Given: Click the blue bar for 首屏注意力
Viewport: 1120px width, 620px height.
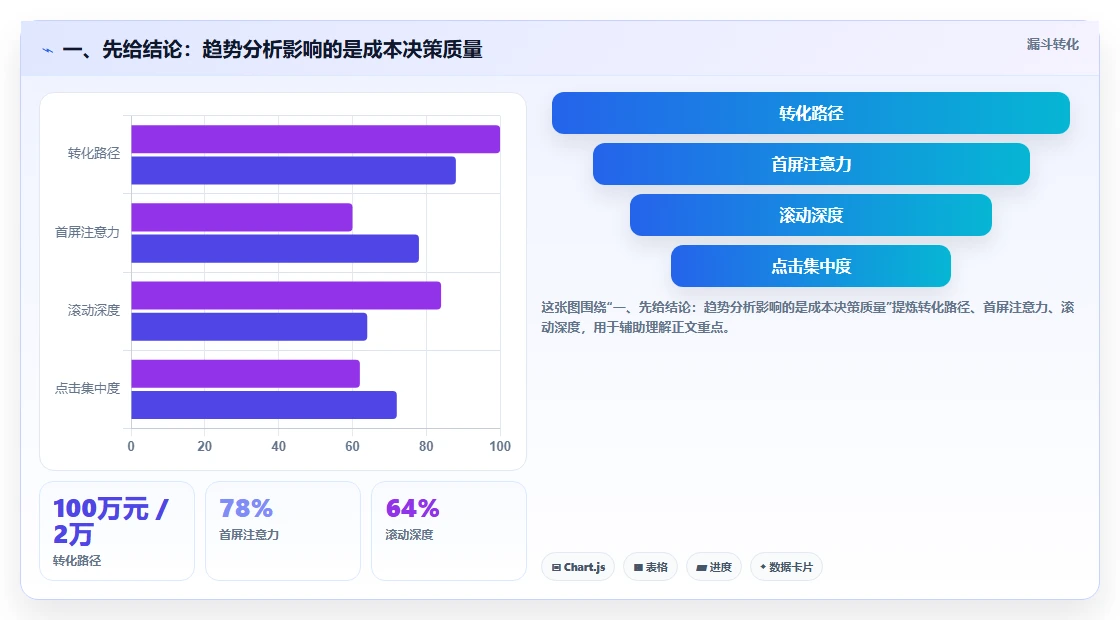Looking at the screenshot, I should pos(275,249).
